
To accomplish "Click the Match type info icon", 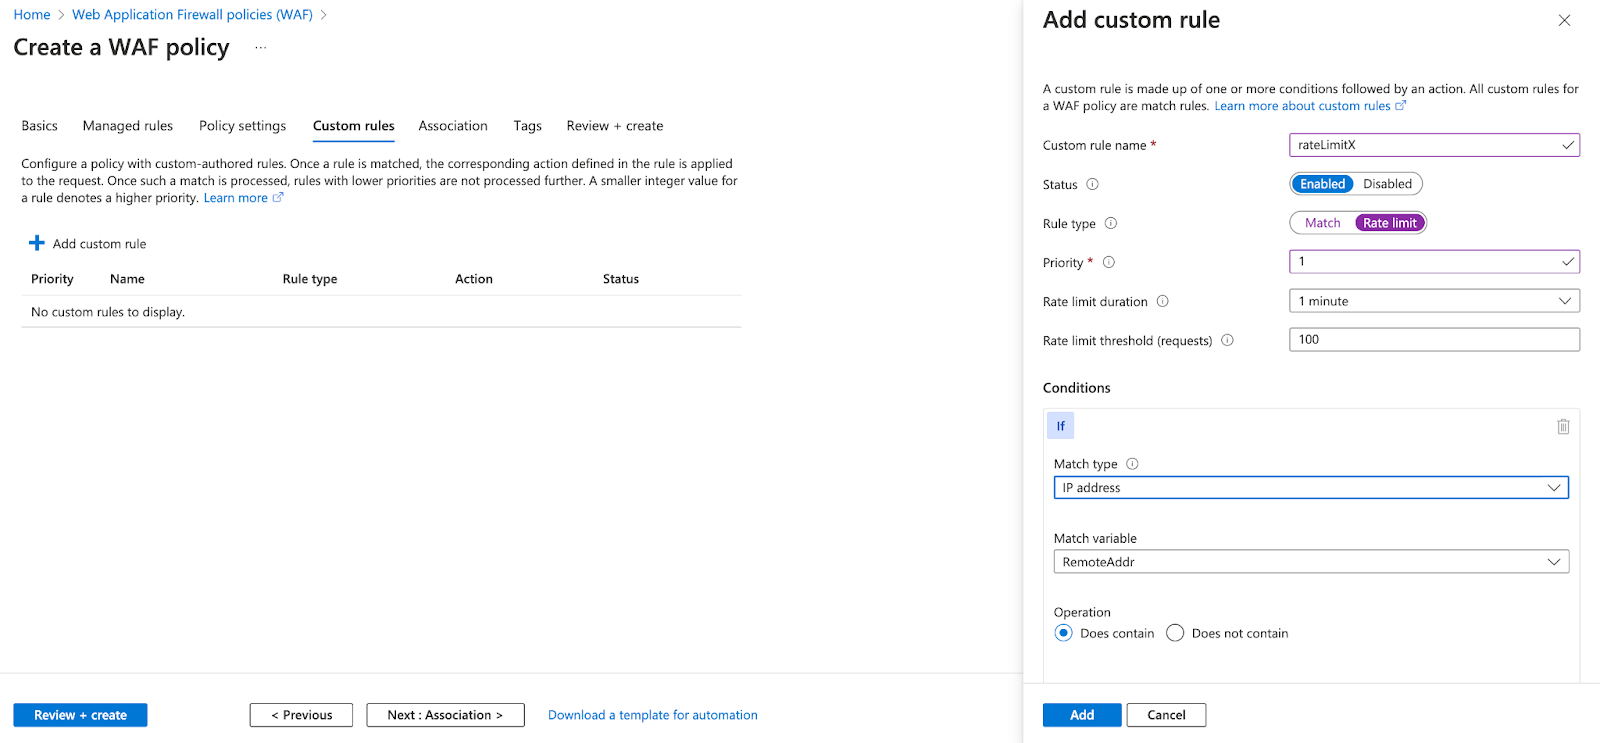I will pos(1132,464).
